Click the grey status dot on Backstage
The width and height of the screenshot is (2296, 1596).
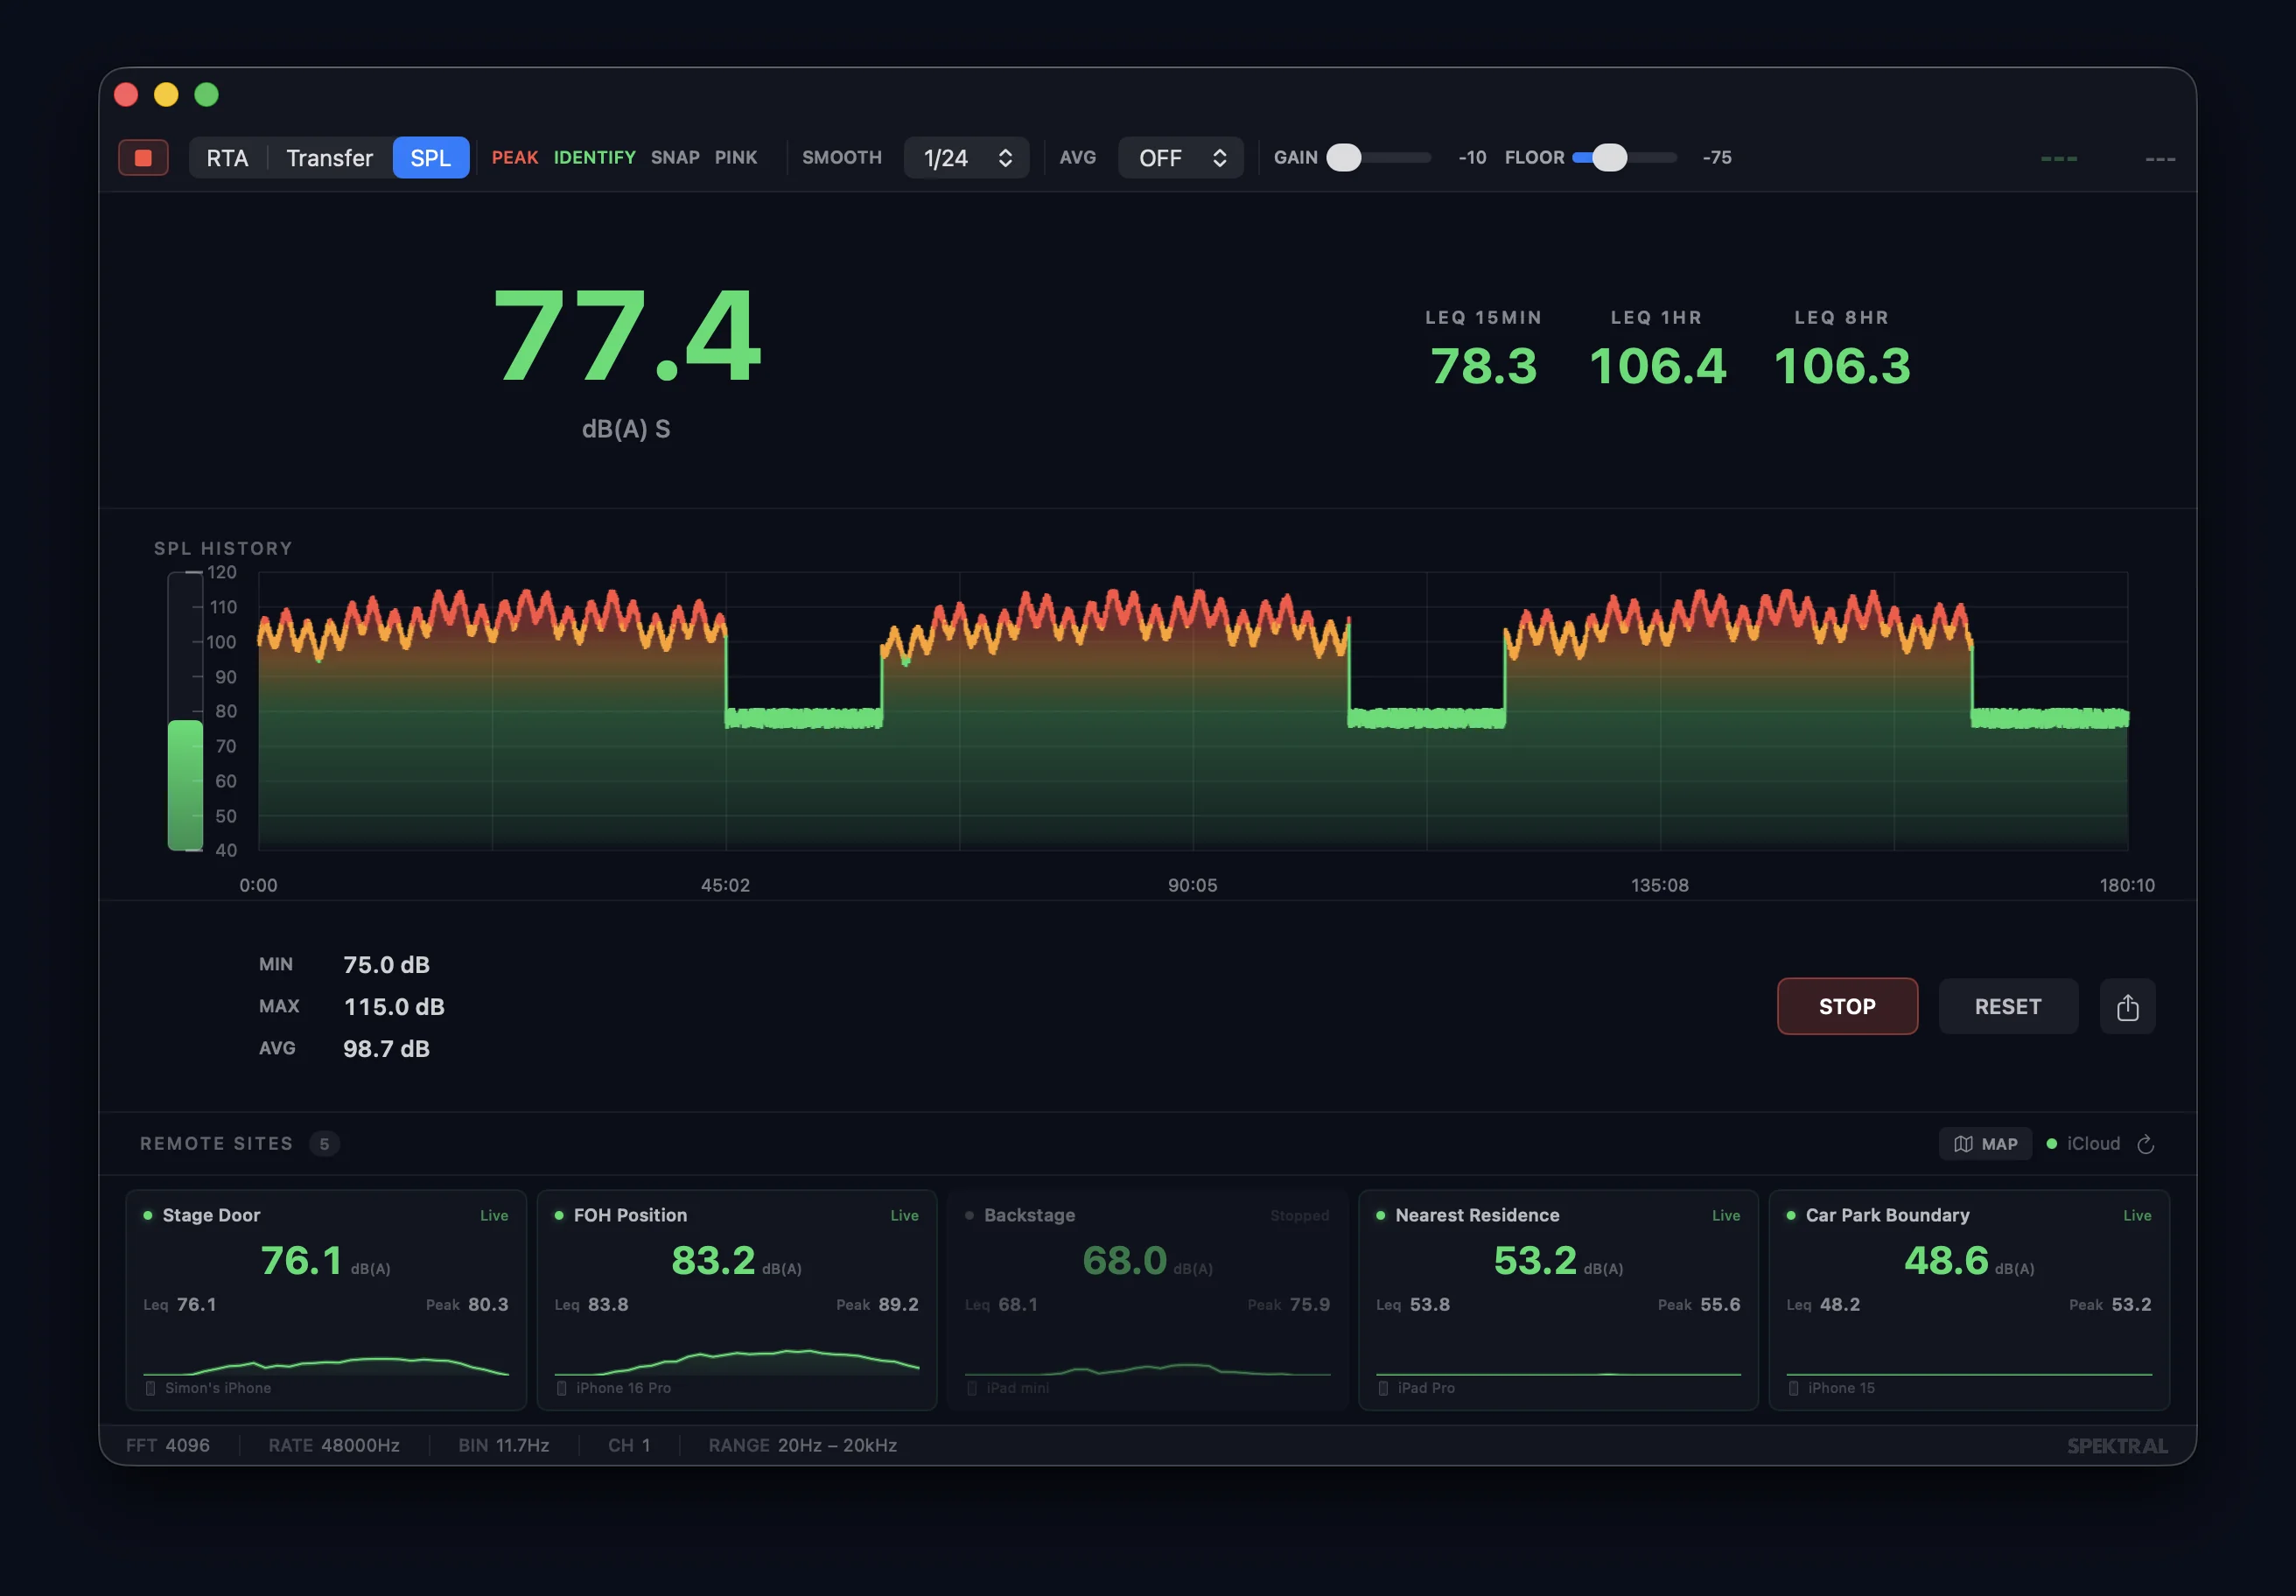[x=969, y=1215]
